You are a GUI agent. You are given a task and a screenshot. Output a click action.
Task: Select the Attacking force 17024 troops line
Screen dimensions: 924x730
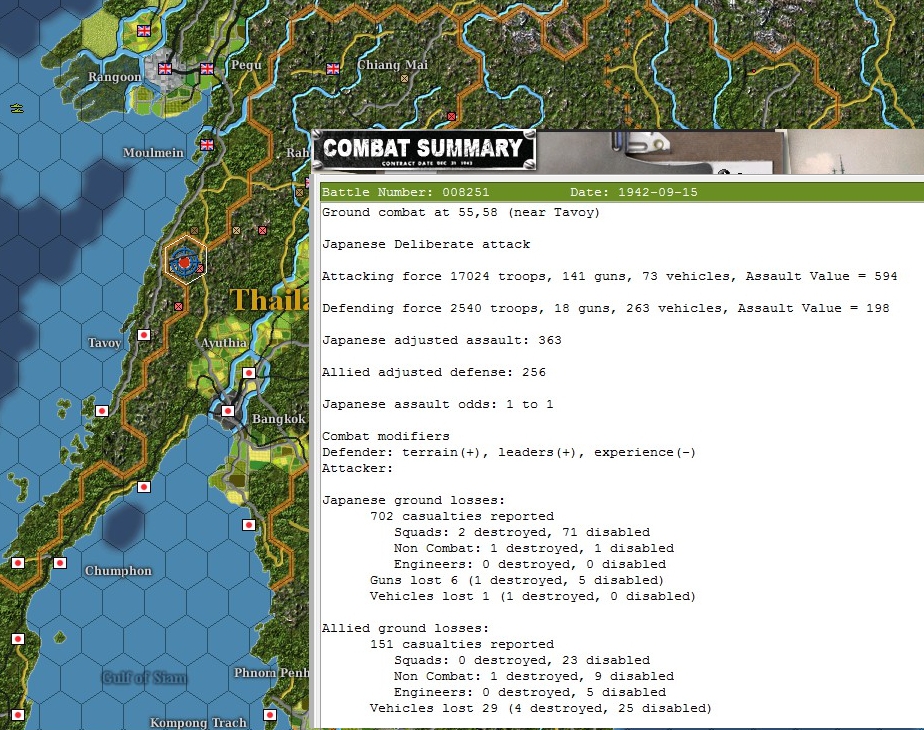[x=609, y=276]
